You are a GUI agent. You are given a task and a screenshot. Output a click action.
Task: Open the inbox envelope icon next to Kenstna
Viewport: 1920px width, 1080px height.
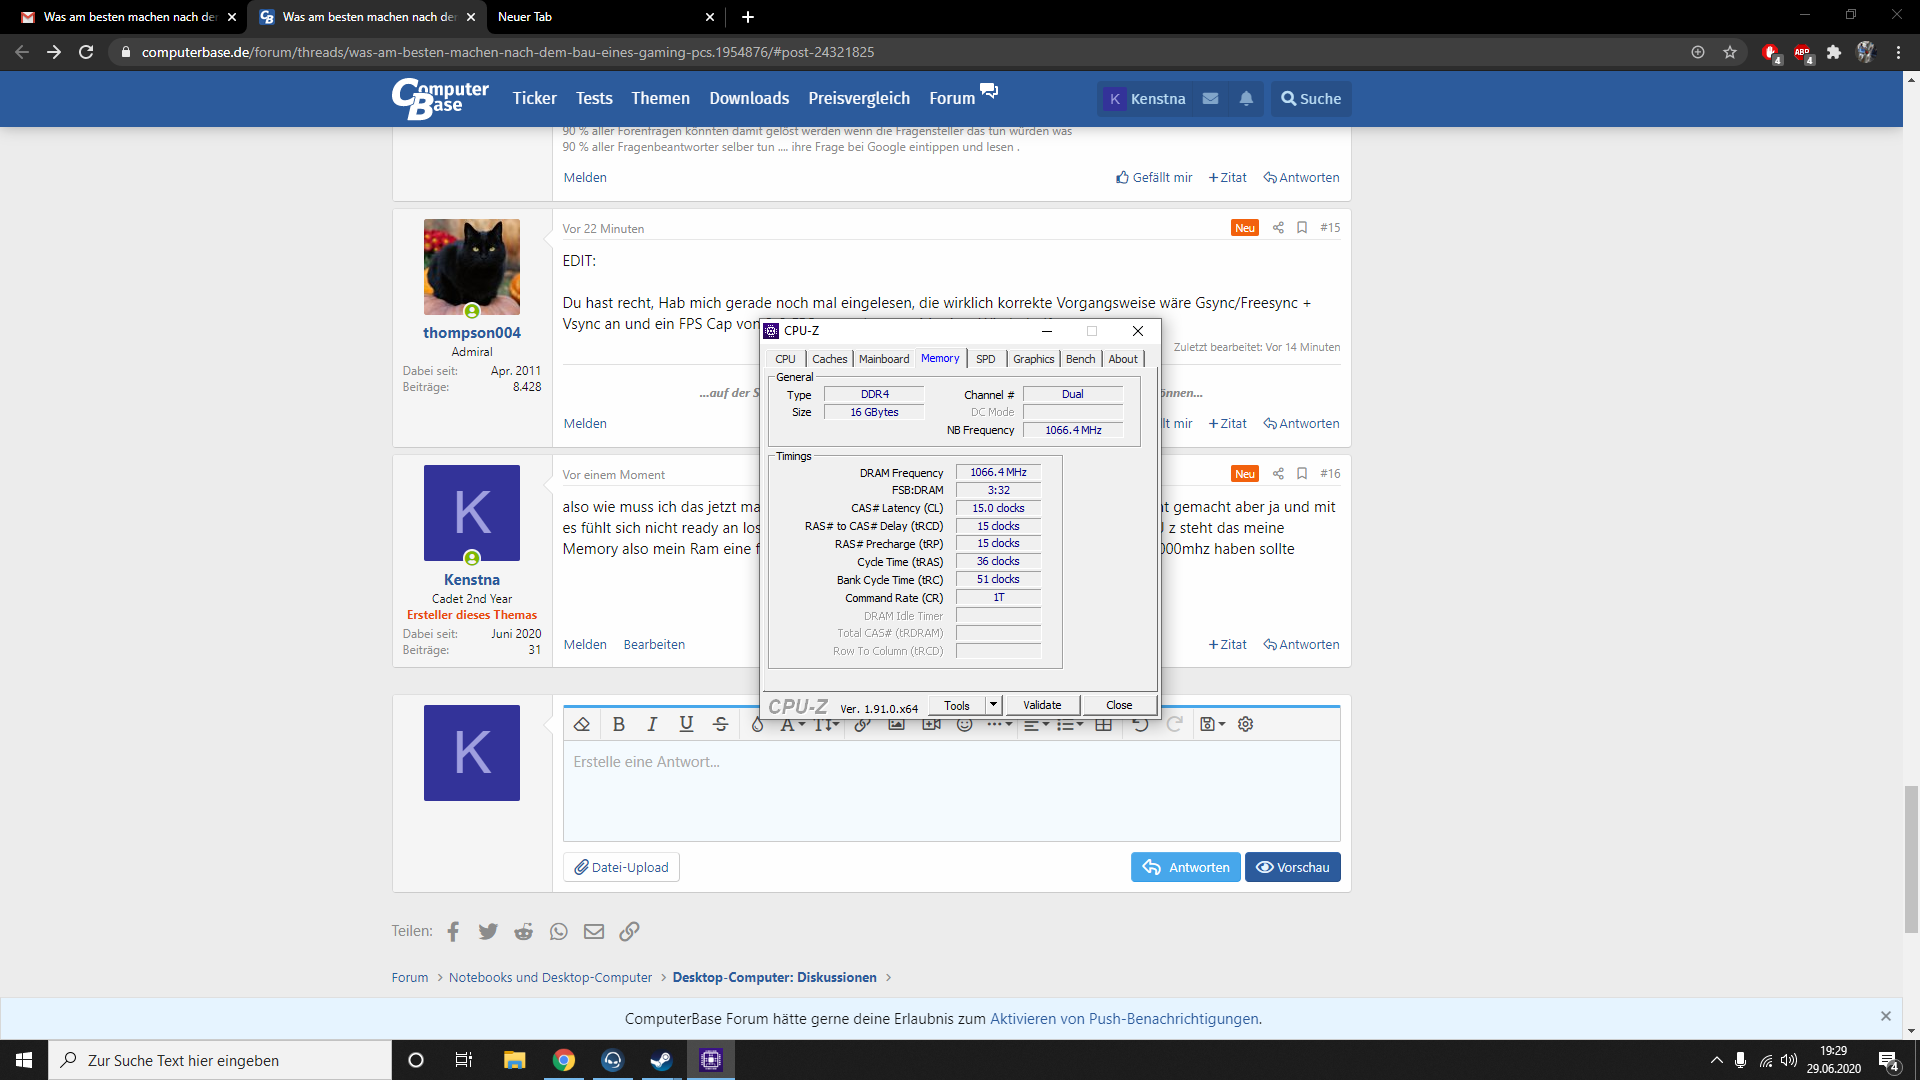pos(1210,99)
